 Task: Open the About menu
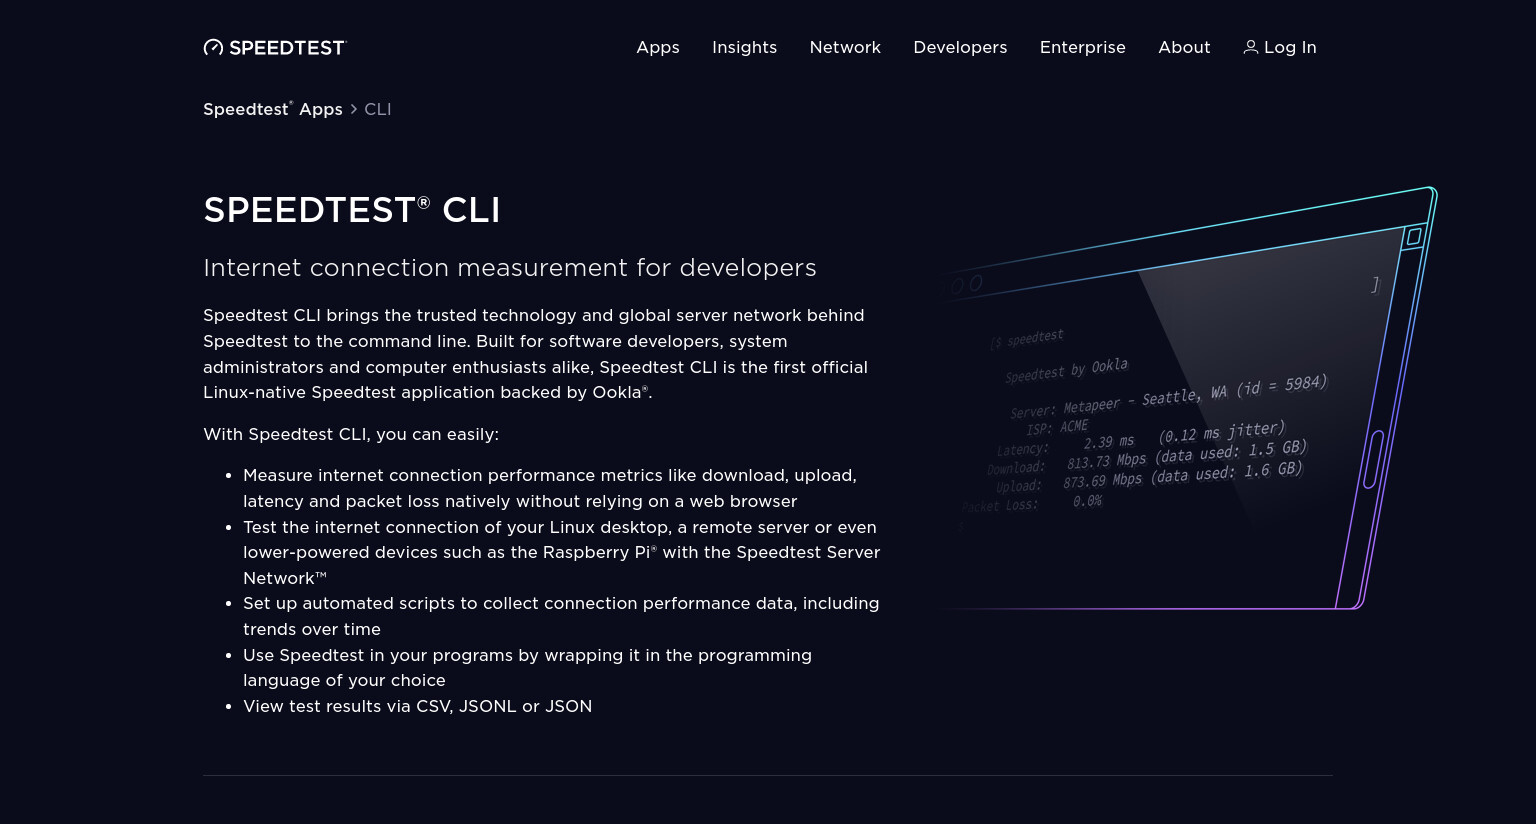pos(1184,47)
